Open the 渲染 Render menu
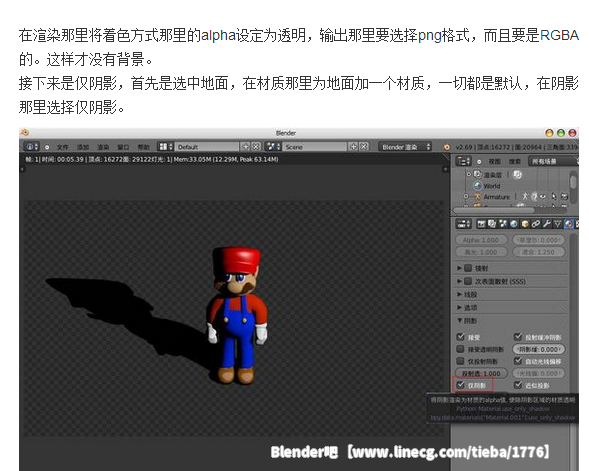This screenshot has height=471, width=589. pos(103,147)
